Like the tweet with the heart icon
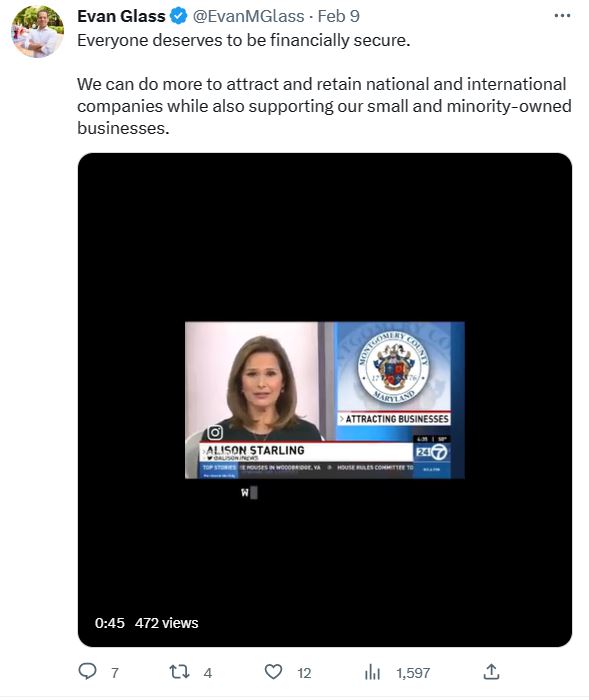This screenshot has height=700, width=589. (273, 671)
